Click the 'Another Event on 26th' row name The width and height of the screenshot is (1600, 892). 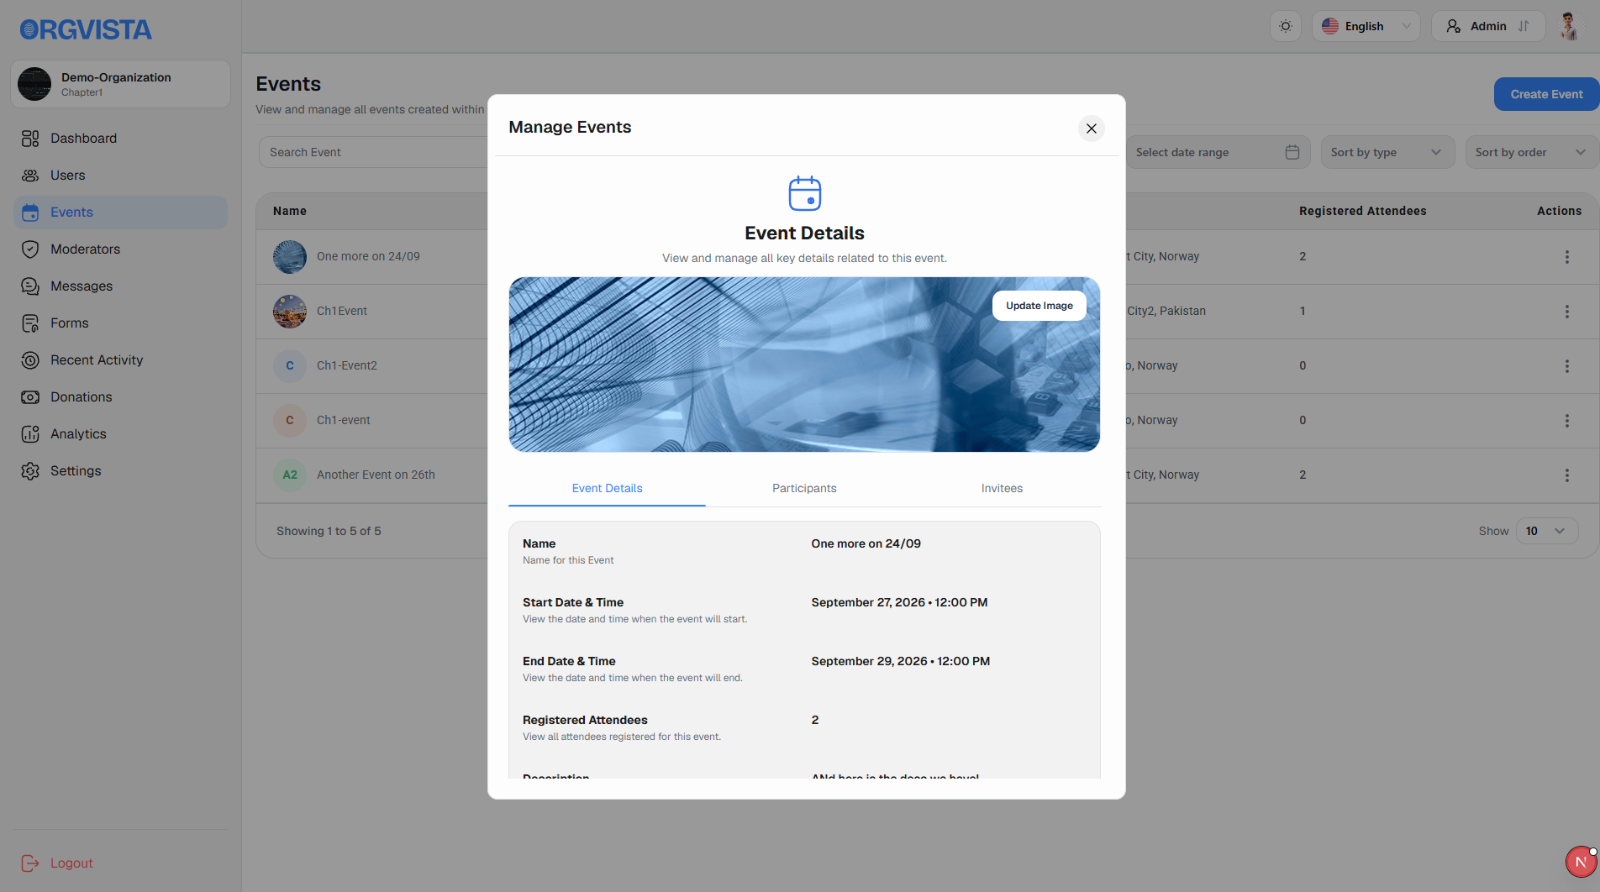(376, 475)
